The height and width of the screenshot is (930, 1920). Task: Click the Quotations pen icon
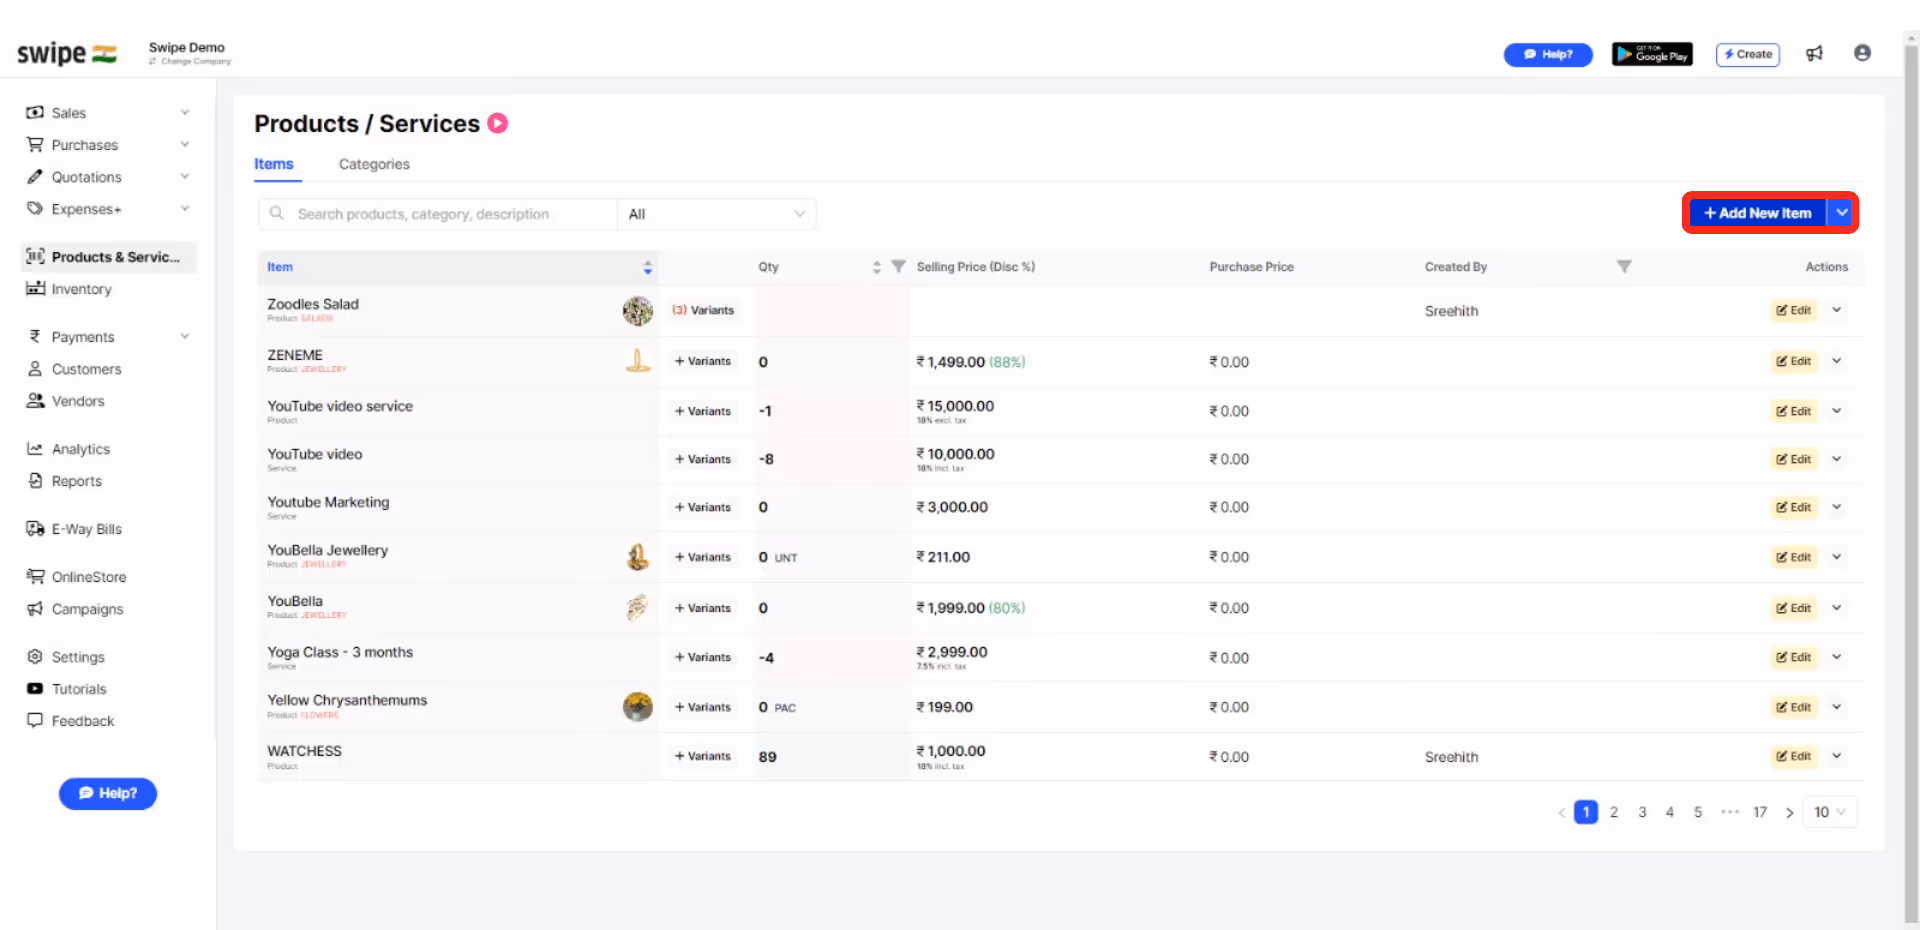point(35,177)
